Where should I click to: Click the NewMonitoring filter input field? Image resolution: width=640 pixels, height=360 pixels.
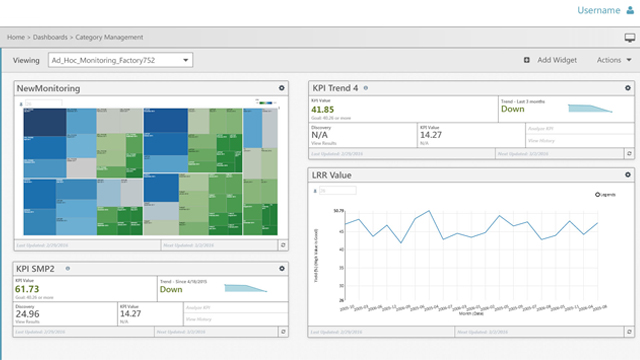click(44, 104)
